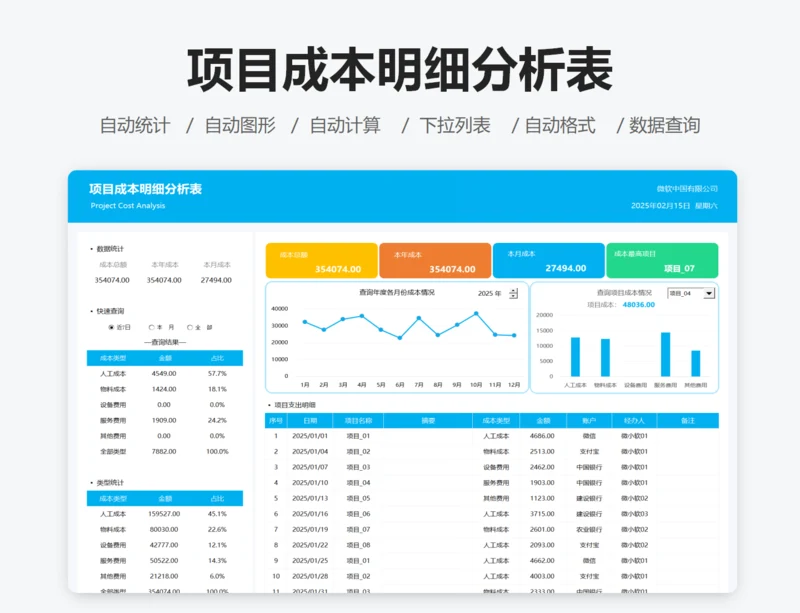The width and height of the screenshot is (800, 613).
Task: Click the 经办人 column header
Action: click(x=634, y=421)
